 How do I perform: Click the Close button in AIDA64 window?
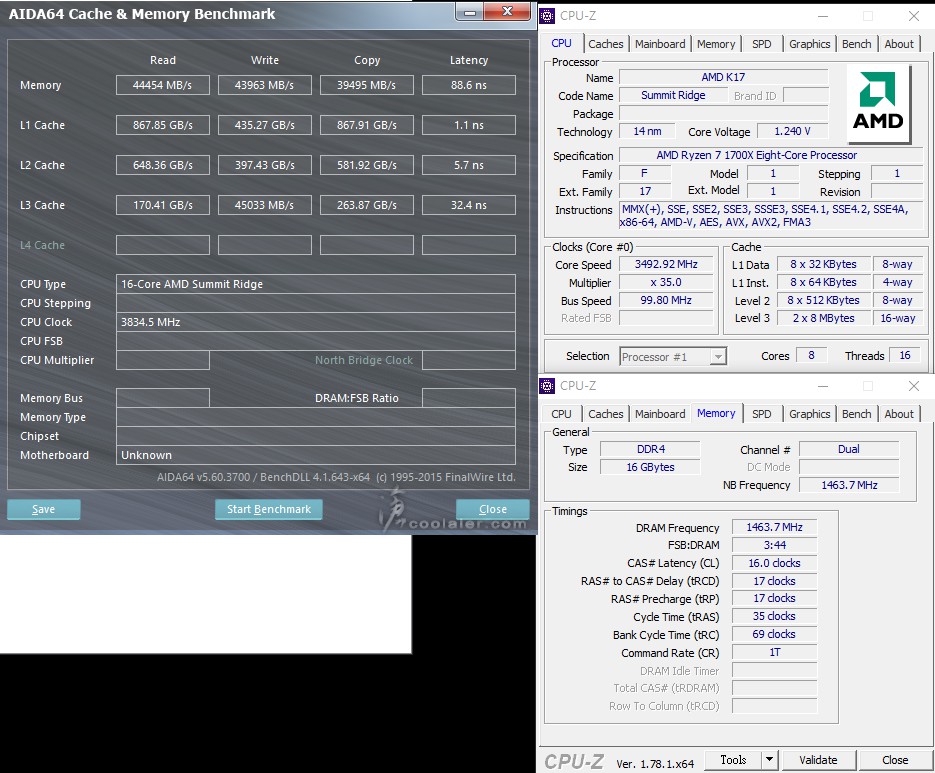[493, 509]
